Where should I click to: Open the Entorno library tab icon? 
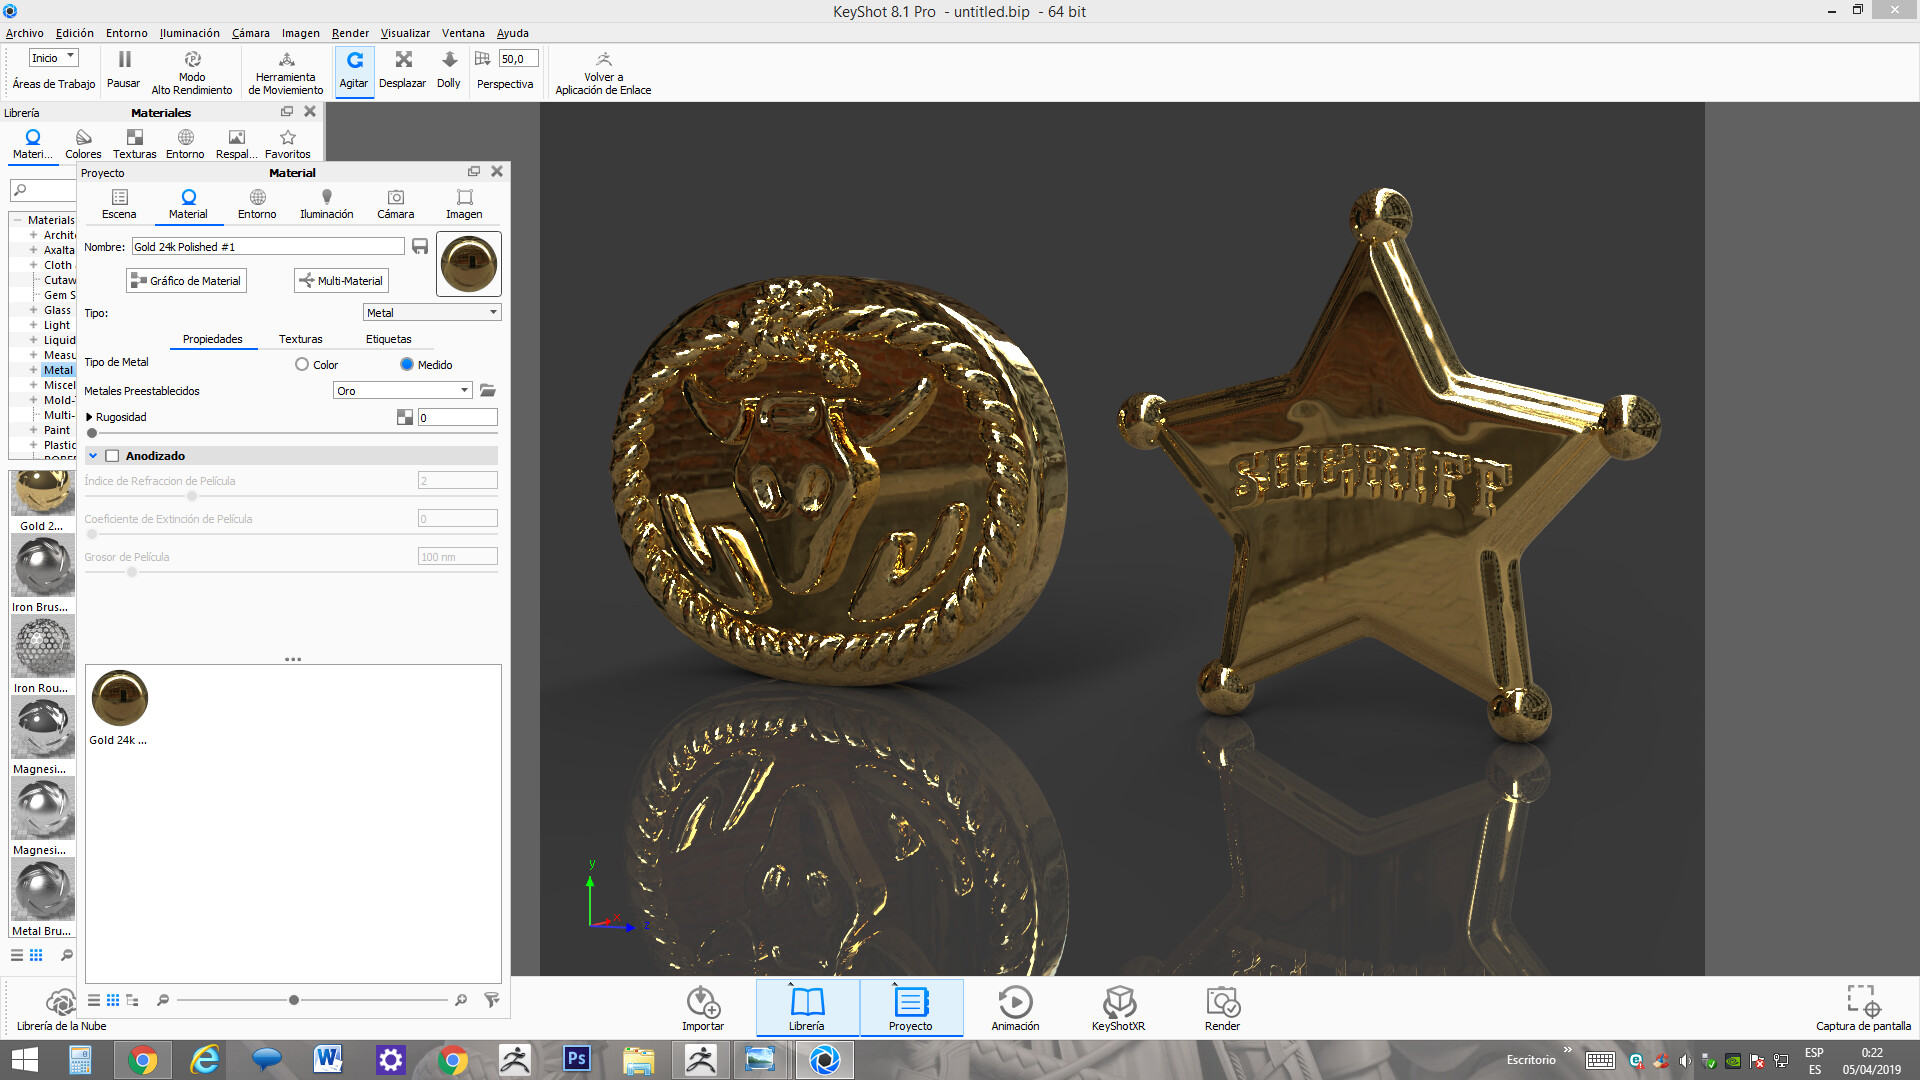click(x=185, y=138)
